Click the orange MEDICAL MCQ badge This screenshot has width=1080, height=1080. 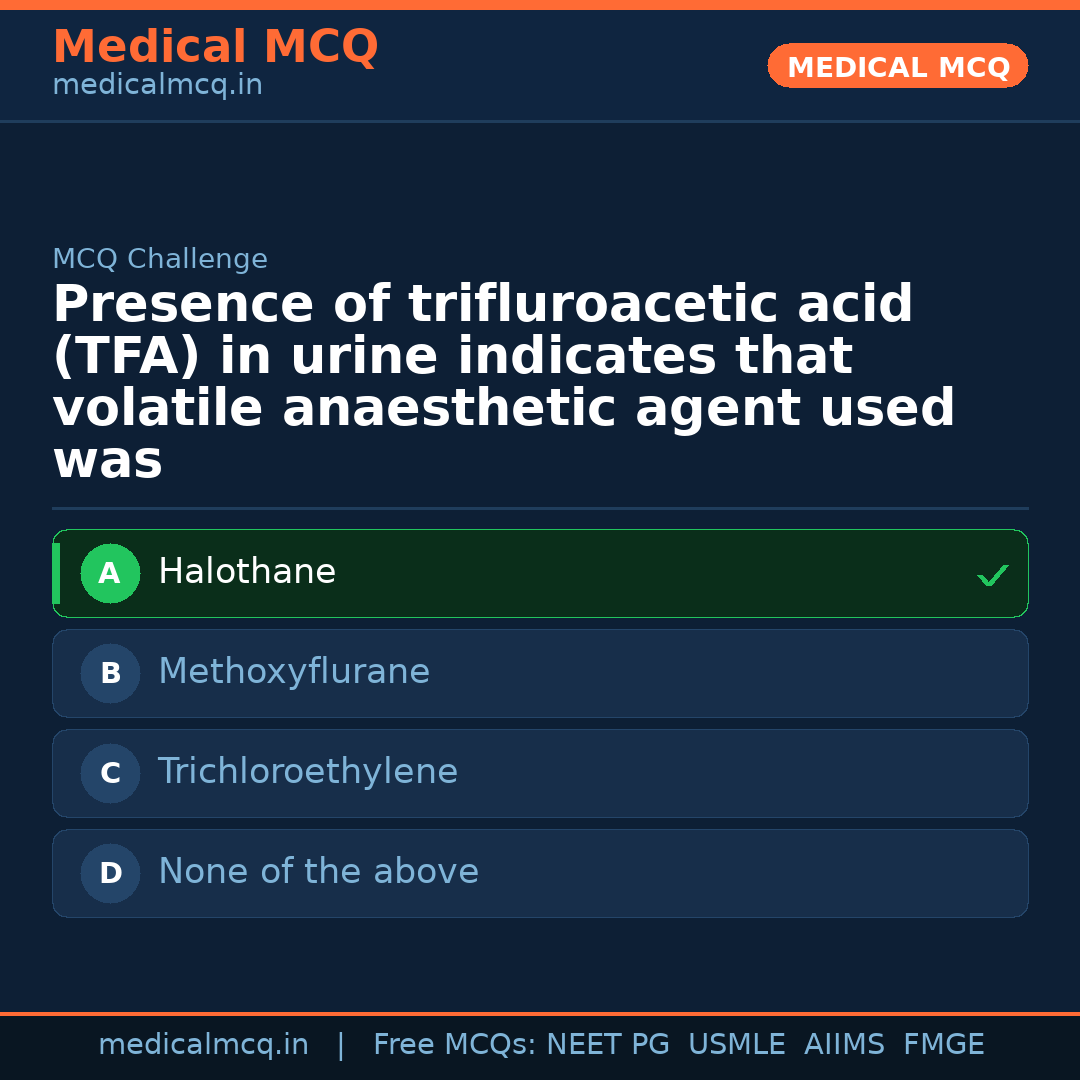pyautogui.click(x=897, y=66)
